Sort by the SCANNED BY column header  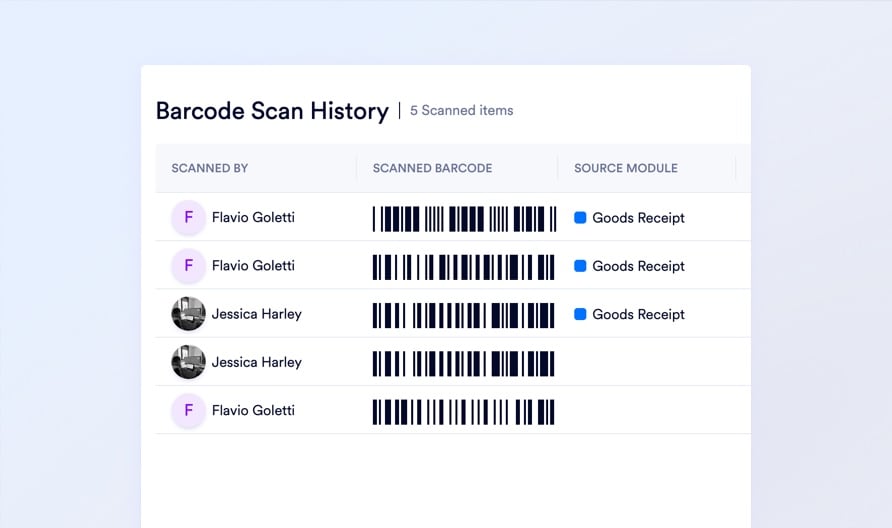209,168
